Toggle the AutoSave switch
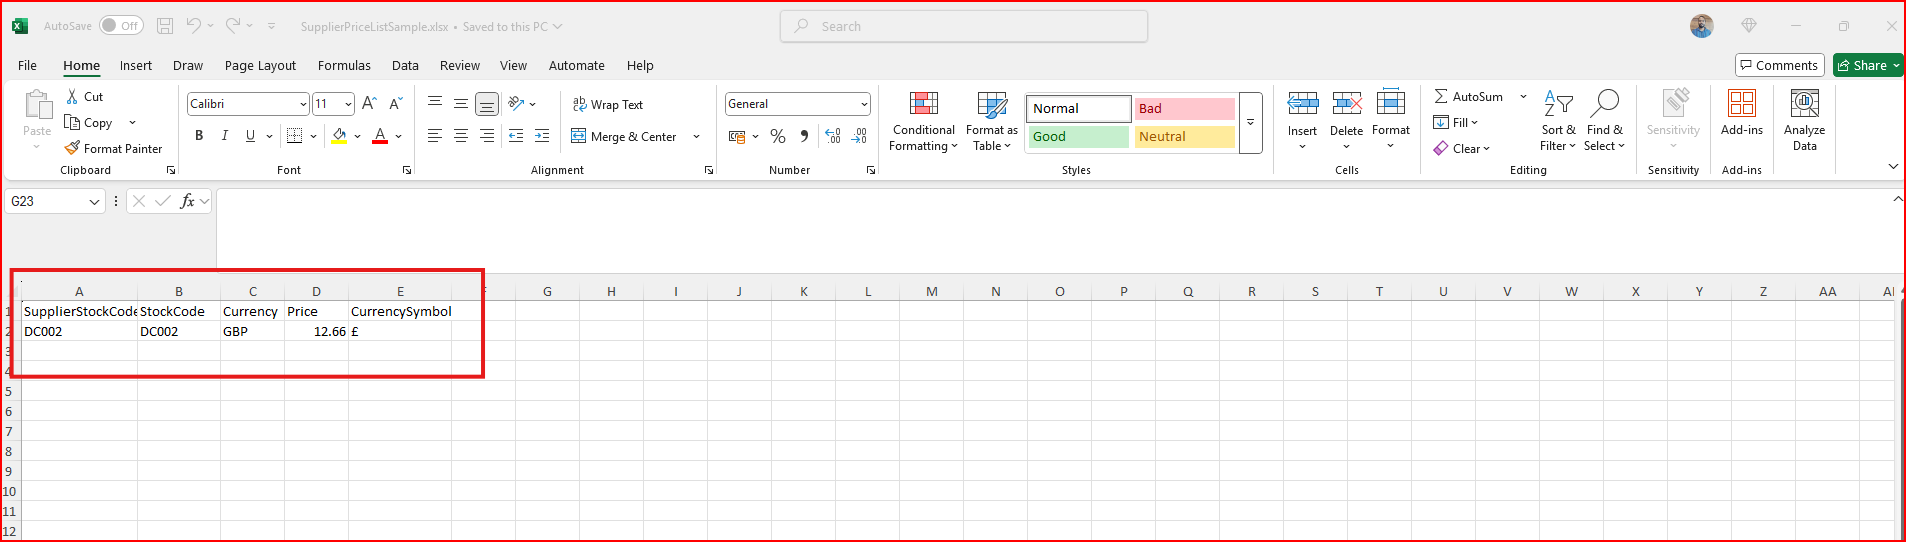1906x542 pixels. point(121,26)
